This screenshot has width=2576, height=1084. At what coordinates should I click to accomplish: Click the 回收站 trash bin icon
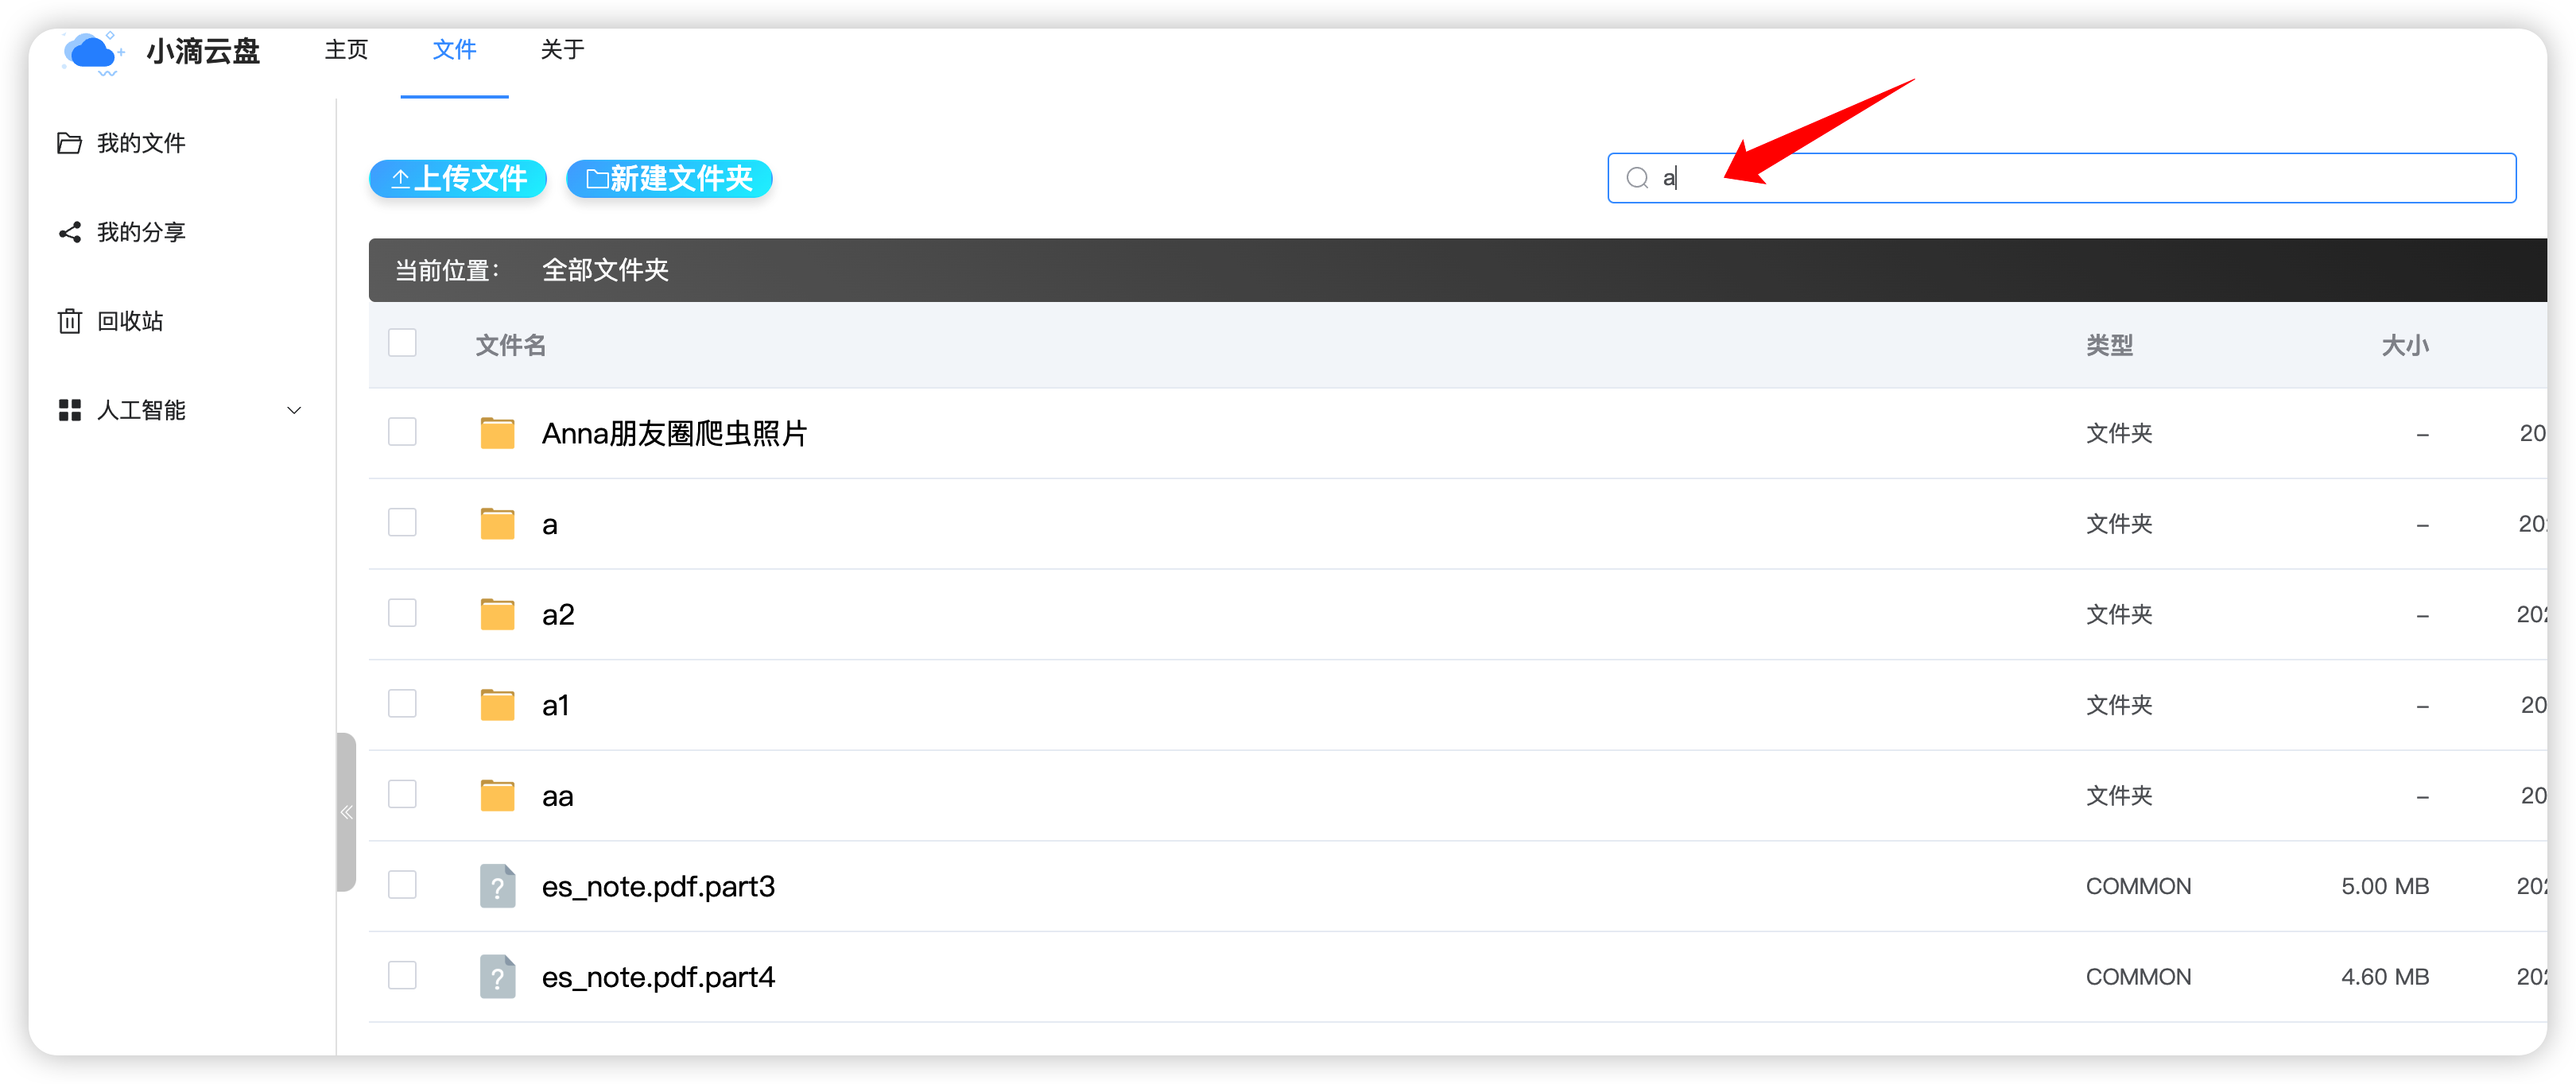pos(69,321)
